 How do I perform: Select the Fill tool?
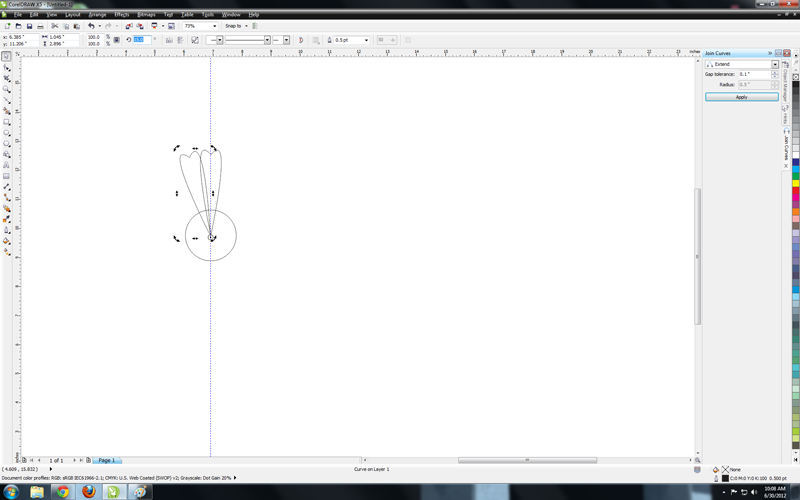click(7, 241)
